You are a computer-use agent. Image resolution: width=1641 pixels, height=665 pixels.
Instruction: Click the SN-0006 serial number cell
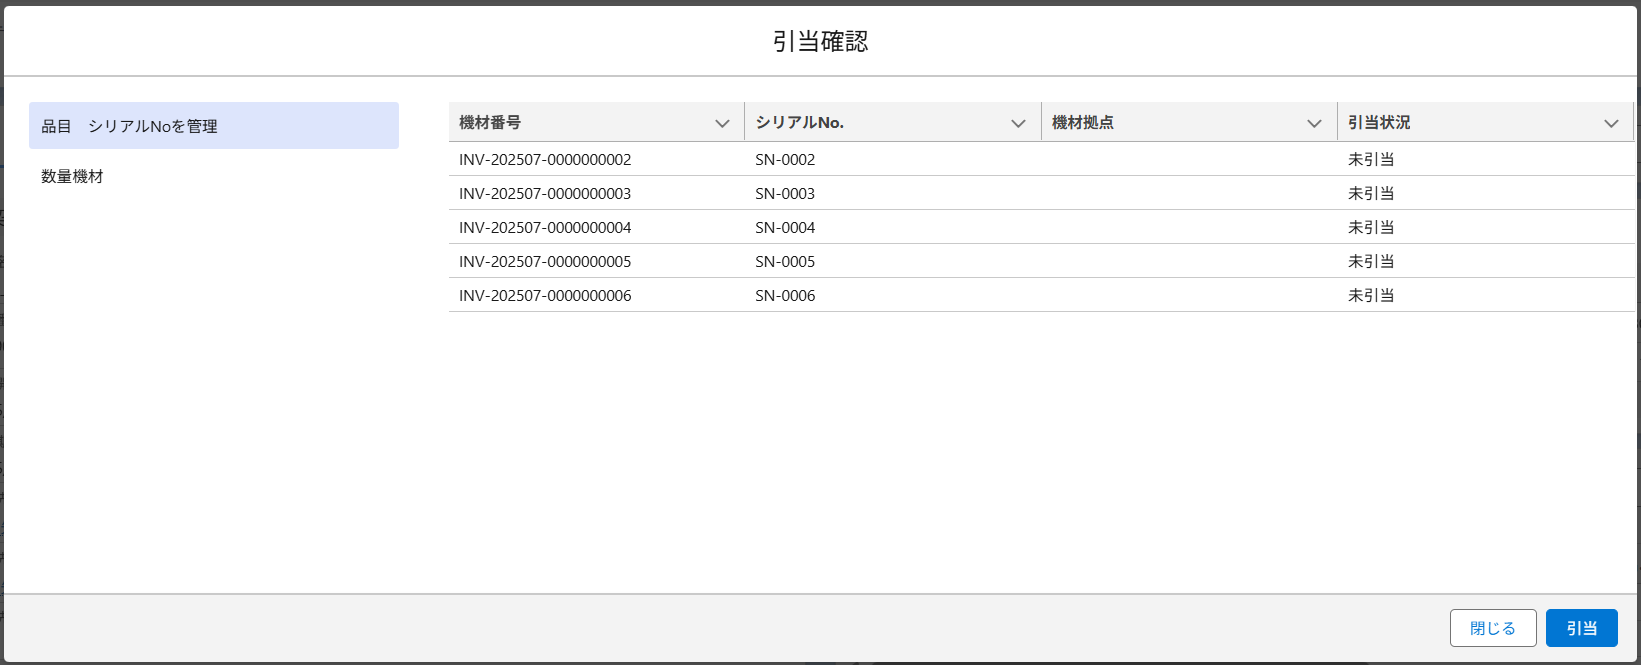pyautogui.click(x=785, y=295)
